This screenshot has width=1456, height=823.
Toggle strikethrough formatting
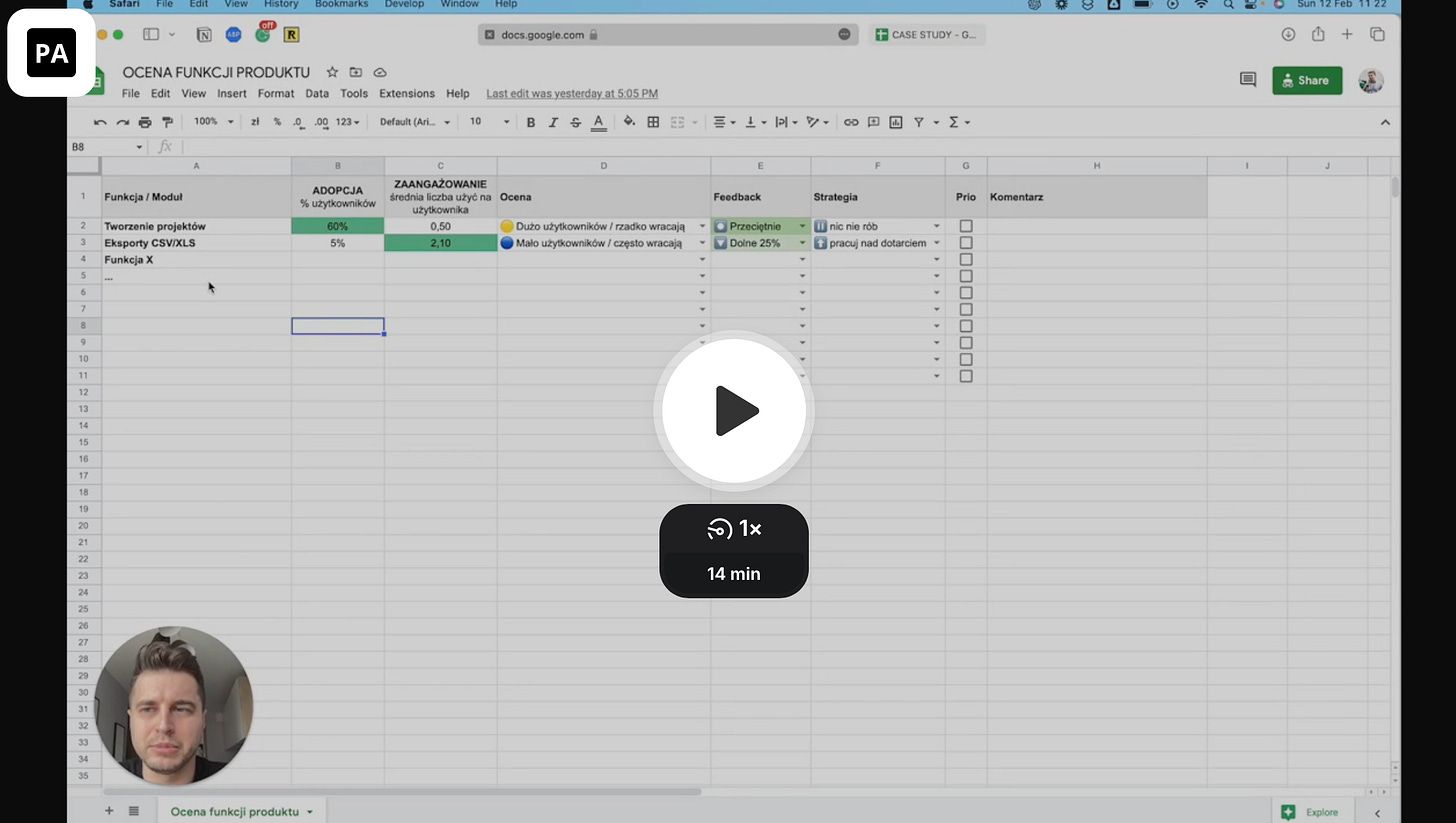[575, 122]
